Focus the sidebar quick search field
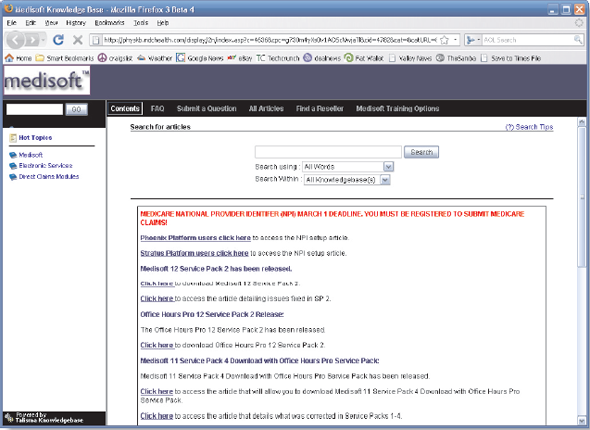 [x=35, y=109]
